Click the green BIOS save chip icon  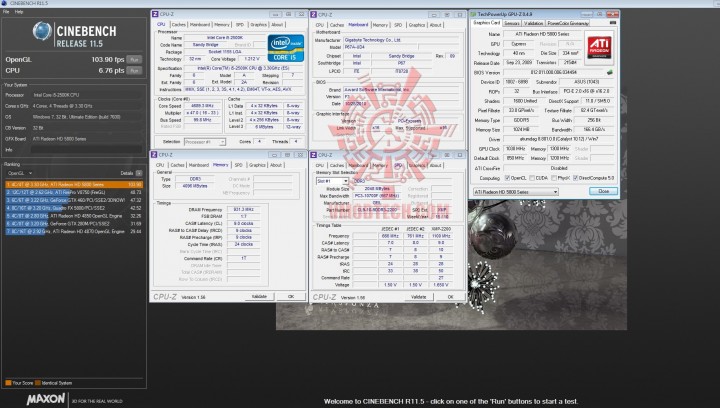coord(609,73)
